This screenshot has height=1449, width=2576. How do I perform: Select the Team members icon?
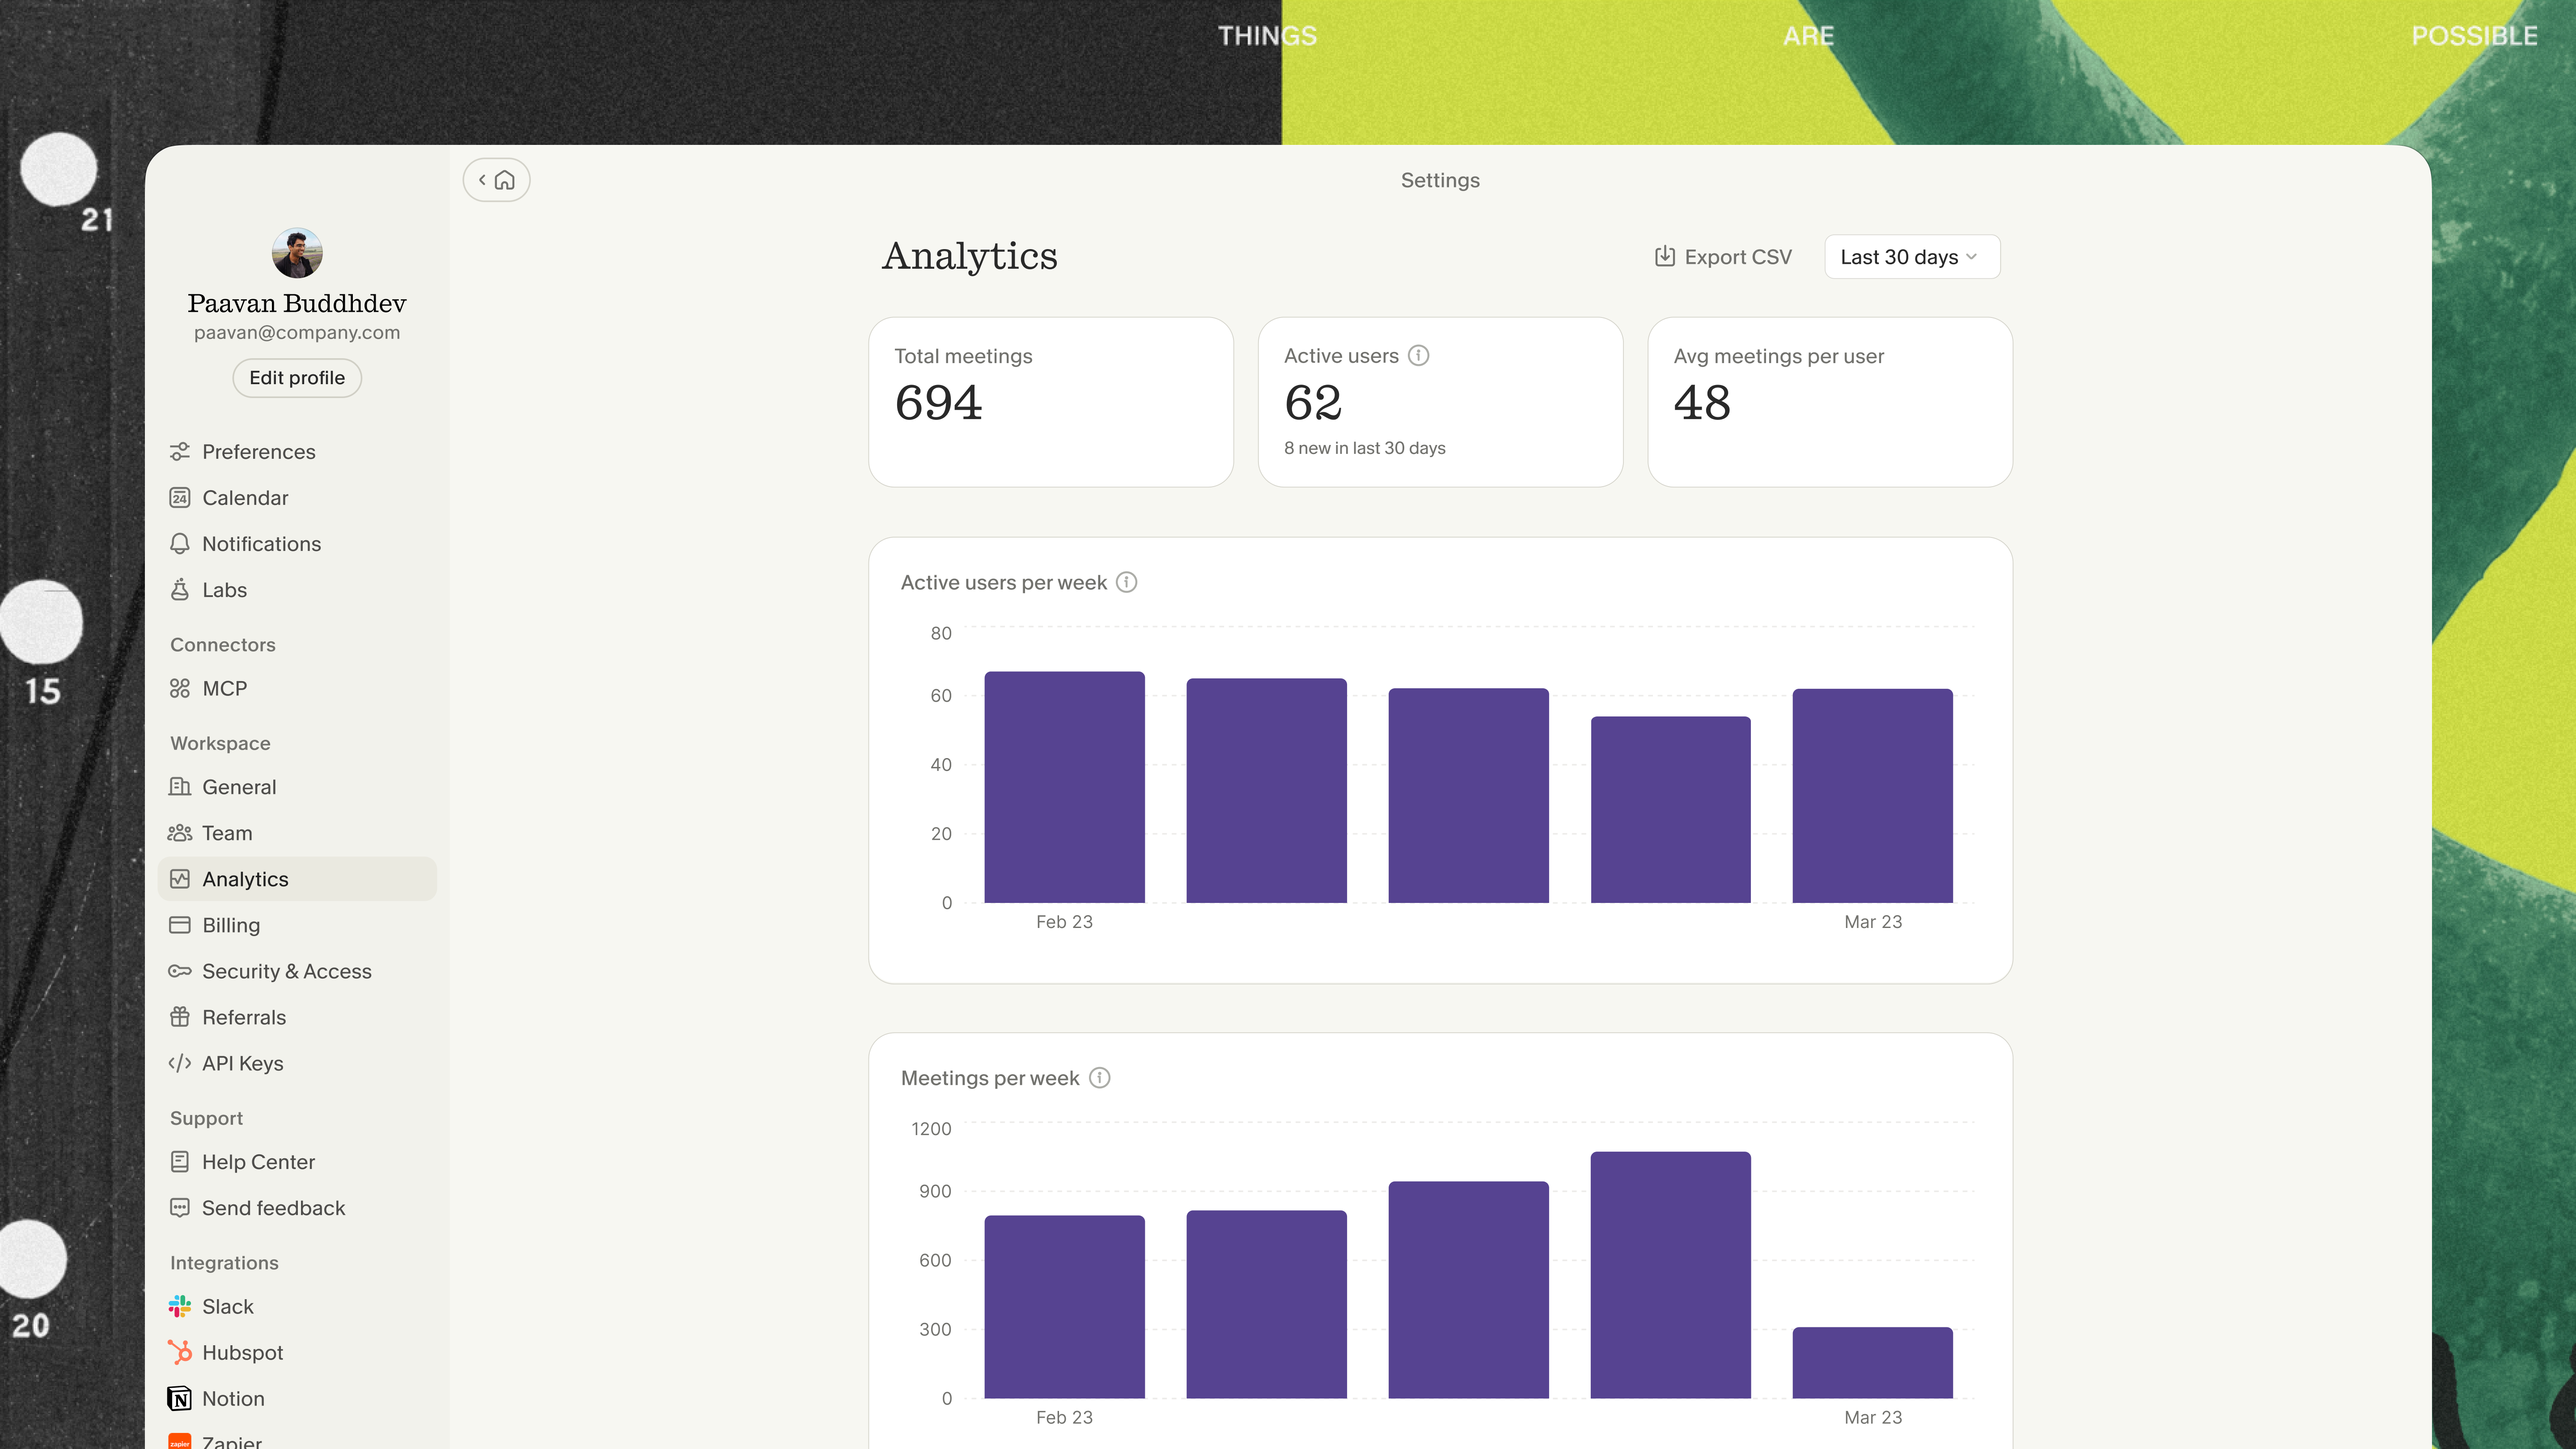pos(180,832)
